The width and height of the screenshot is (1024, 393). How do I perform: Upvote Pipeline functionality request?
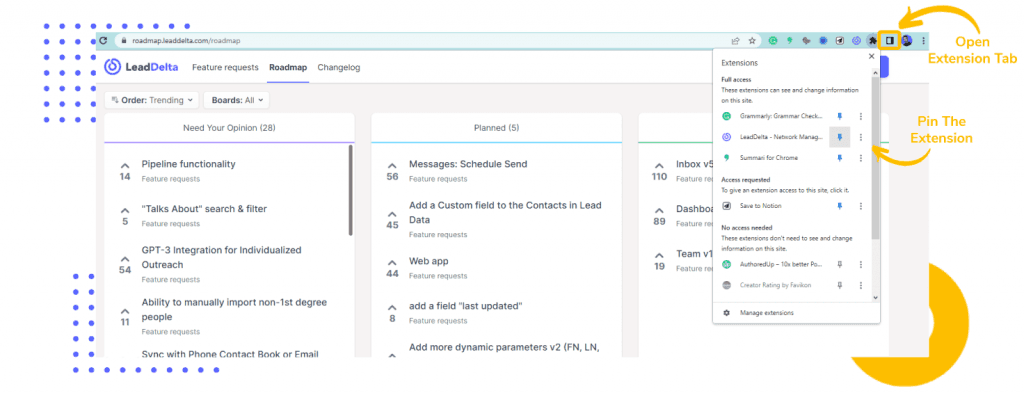click(125, 166)
